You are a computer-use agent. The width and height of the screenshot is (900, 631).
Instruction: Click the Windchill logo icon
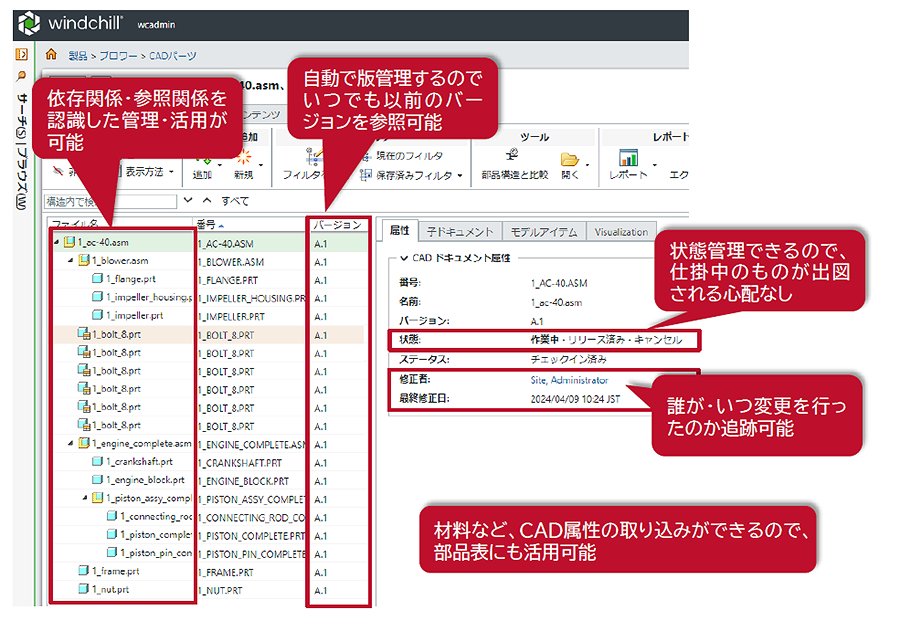click(x=29, y=24)
